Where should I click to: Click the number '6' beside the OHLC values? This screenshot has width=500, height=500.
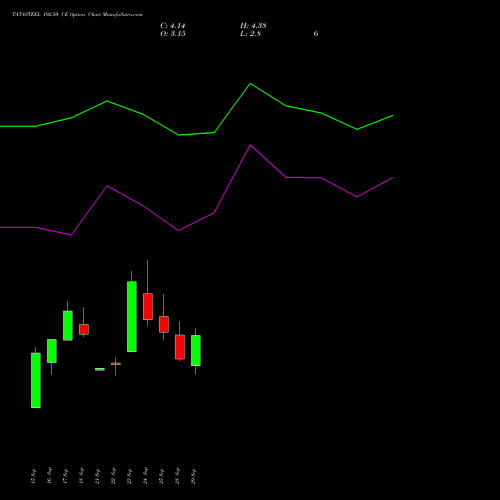point(316,34)
